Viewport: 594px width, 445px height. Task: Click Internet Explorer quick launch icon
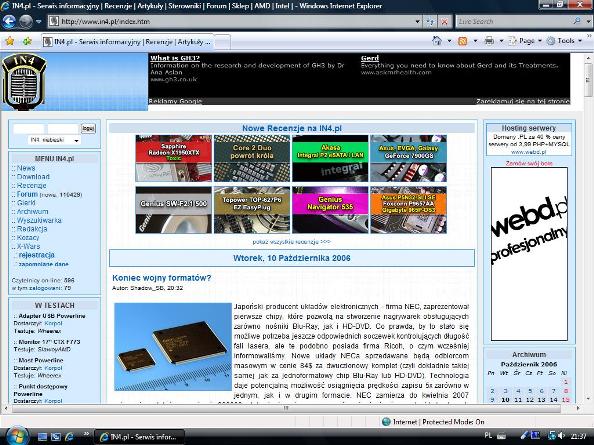click(x=69, y=437)
